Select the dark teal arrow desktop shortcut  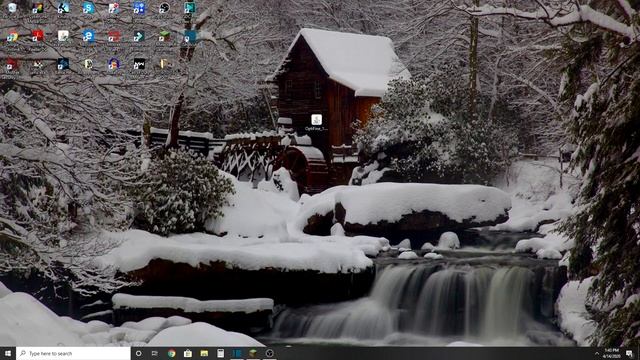pyautogui.click(x=139, y=36)
